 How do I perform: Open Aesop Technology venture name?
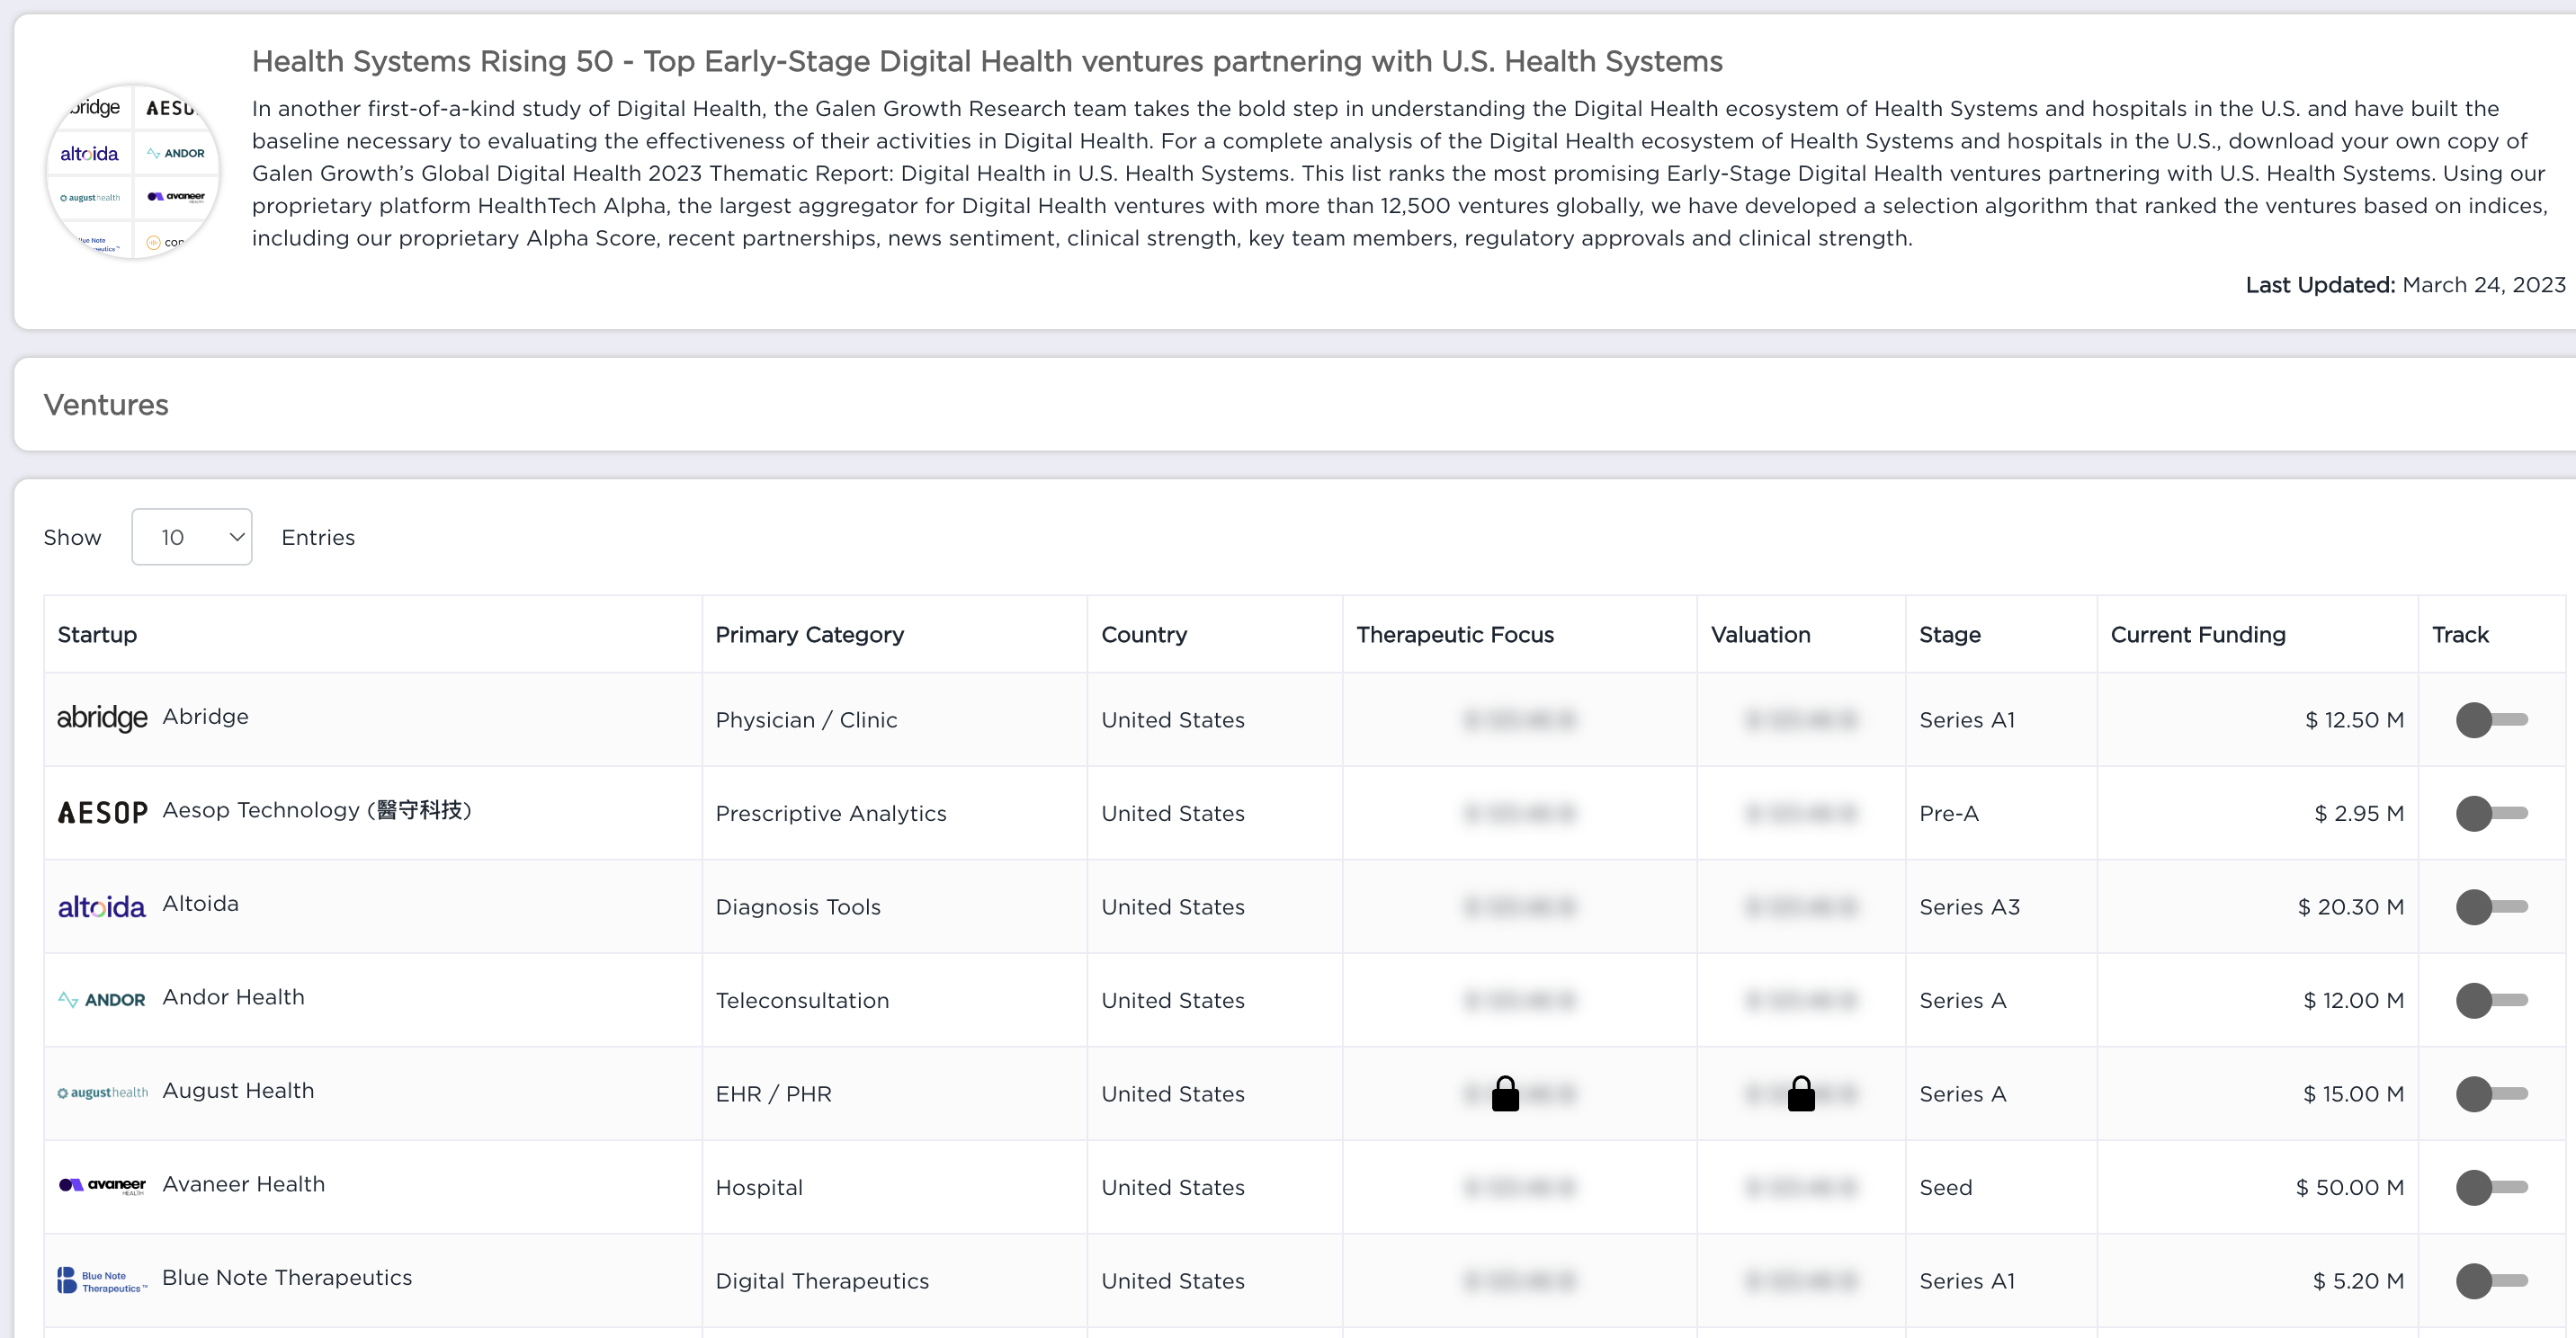(x=317, y=810)
